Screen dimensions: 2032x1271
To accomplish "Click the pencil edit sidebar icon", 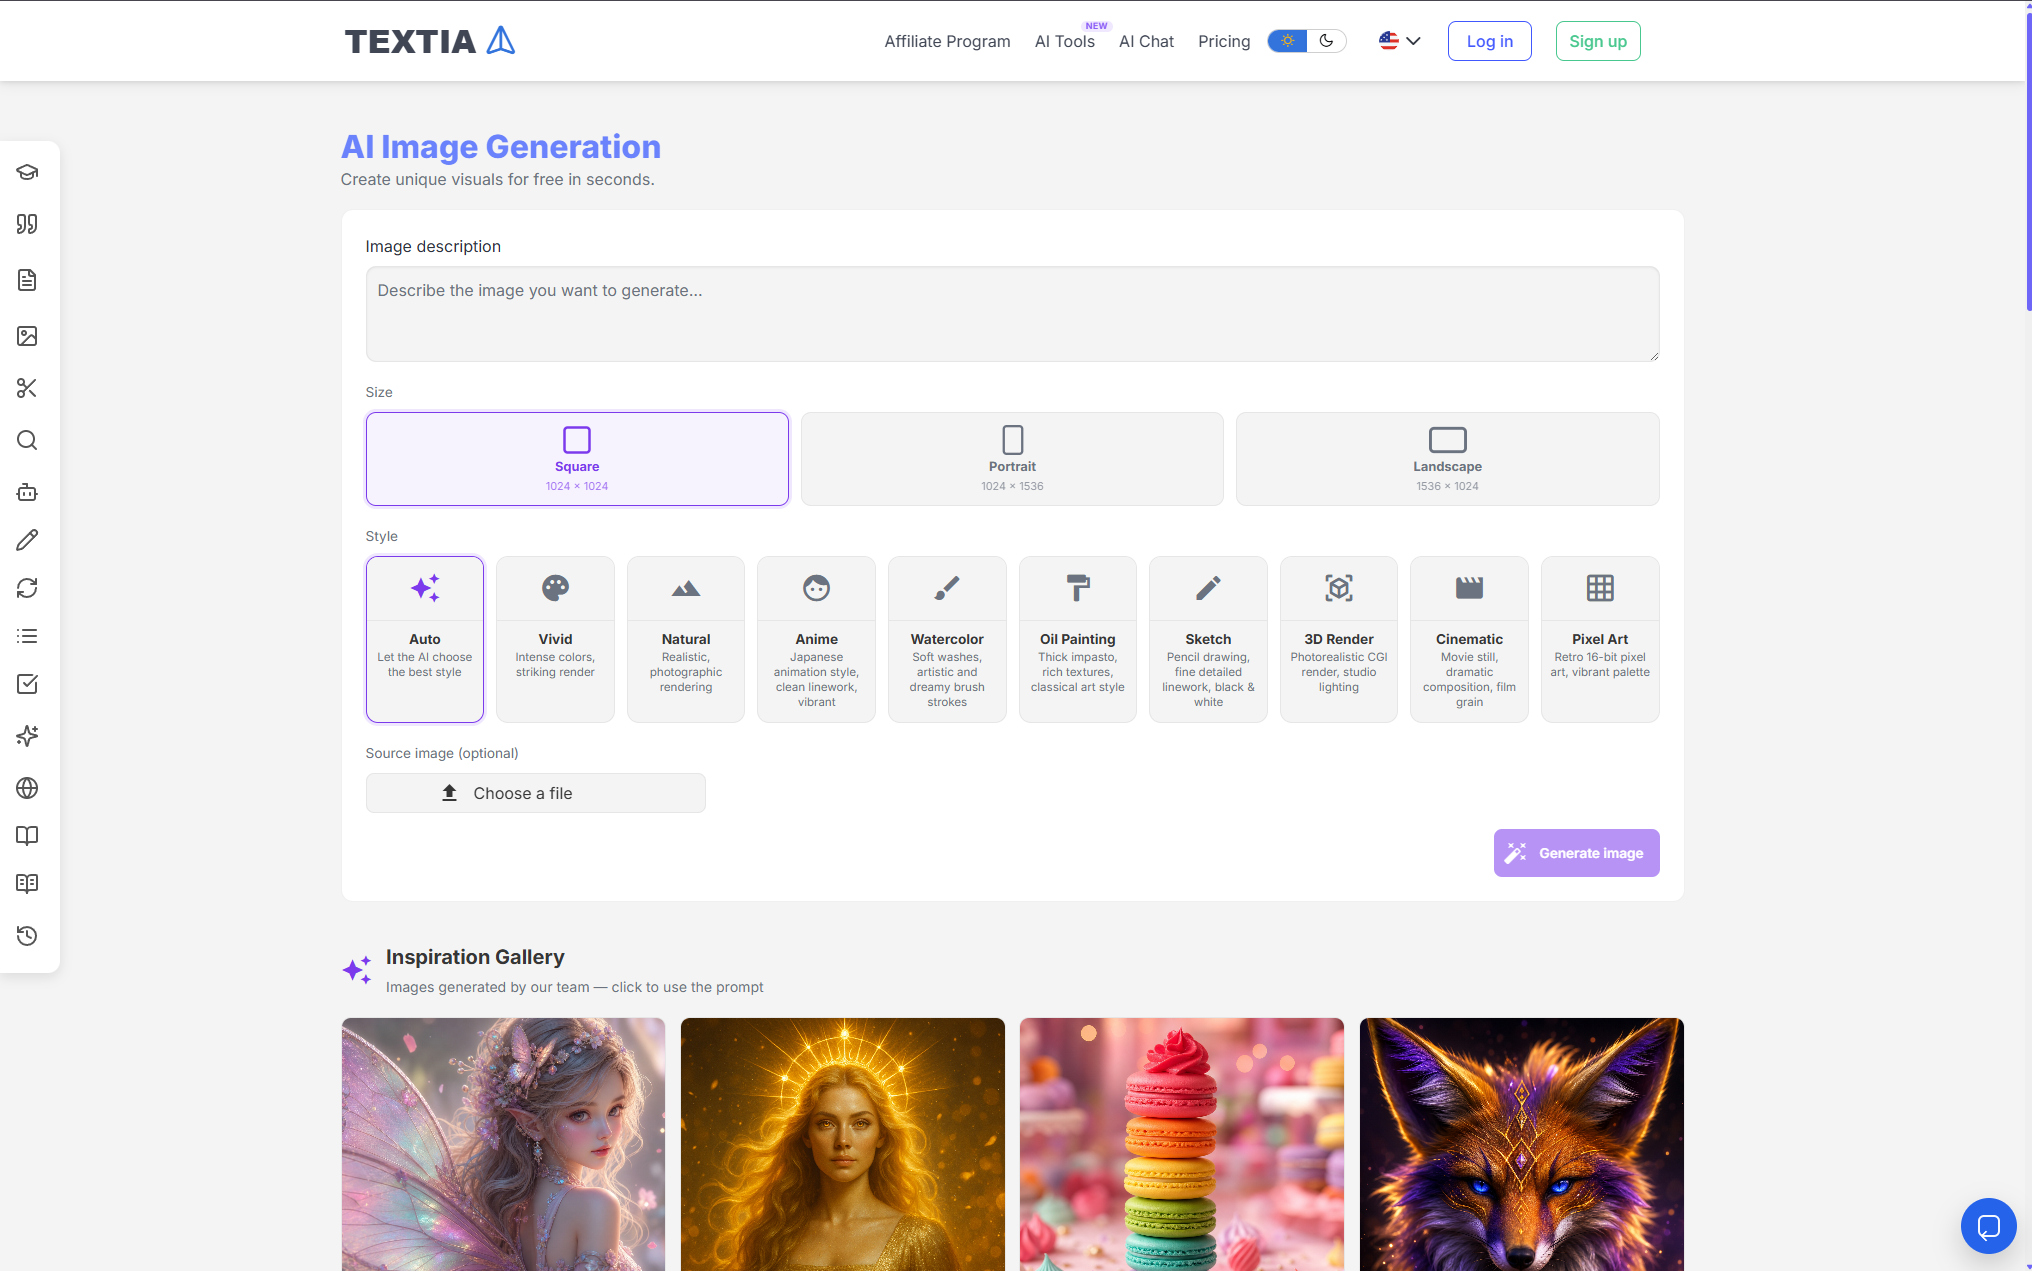I will click(x=27, y=540).
